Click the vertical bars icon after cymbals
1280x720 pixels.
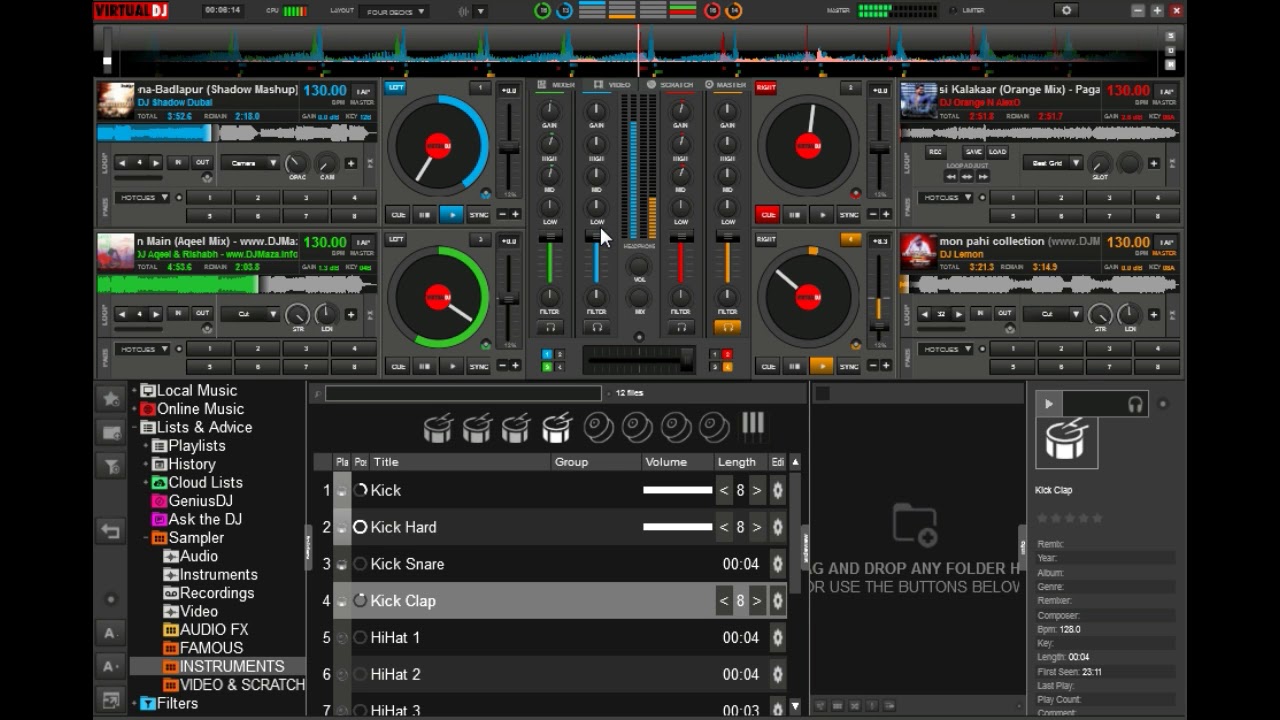pyautogui.click(x=753, y=425)
